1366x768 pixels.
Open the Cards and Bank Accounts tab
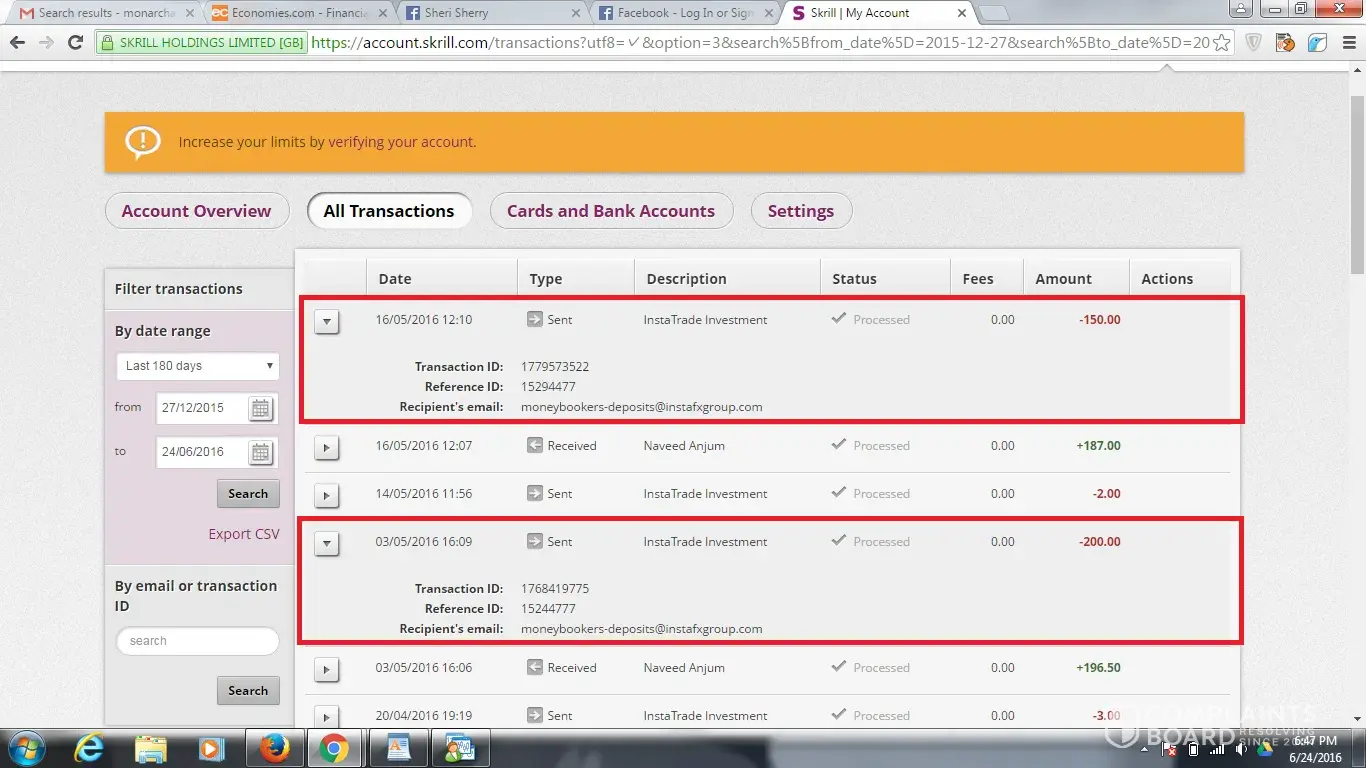pyautogui.click(x=610, y=211)
